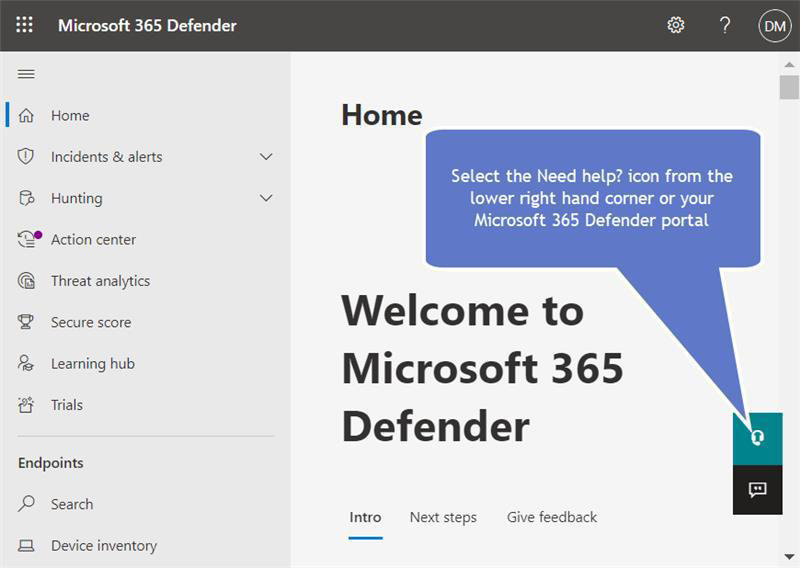Open Secure score page
Viewport: 800px width, 568px height.
(91, 323)
